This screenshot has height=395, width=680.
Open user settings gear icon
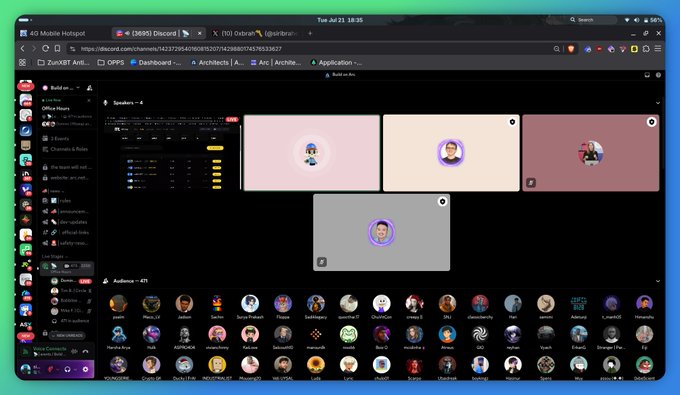tap(85, 369)
